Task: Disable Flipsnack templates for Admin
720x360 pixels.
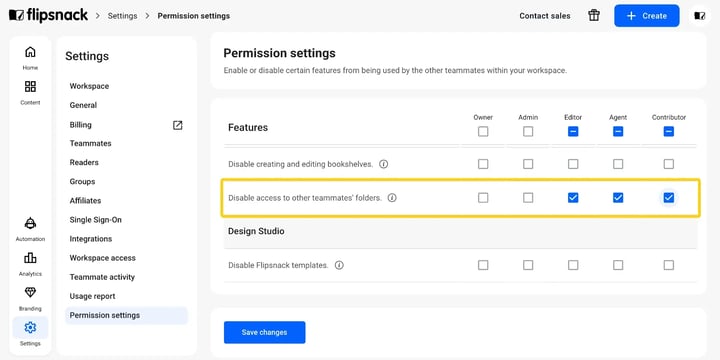Action: [x=528, y=265]
